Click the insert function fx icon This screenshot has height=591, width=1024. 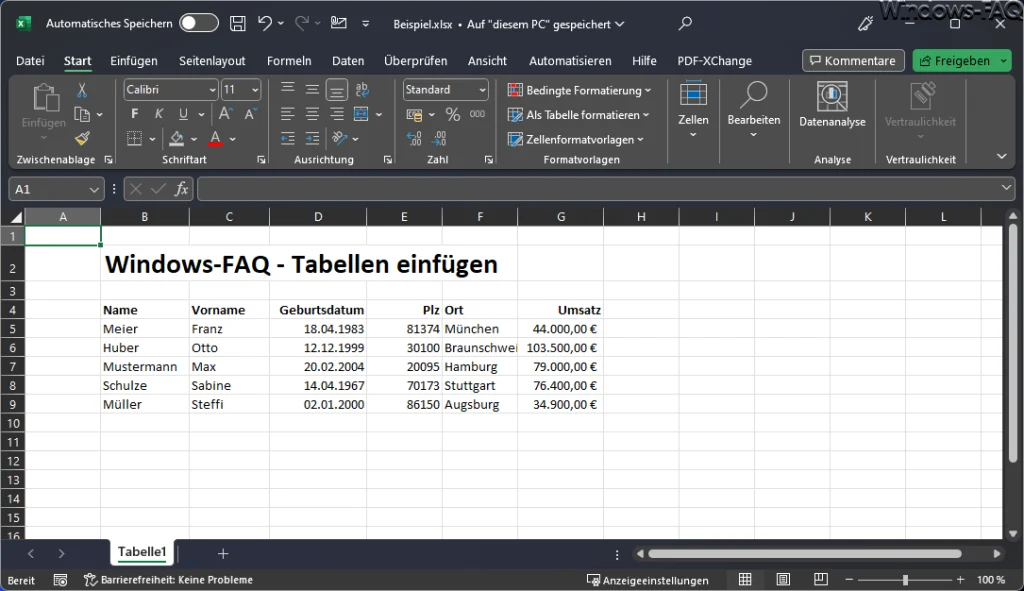click(x=182, y=189)
